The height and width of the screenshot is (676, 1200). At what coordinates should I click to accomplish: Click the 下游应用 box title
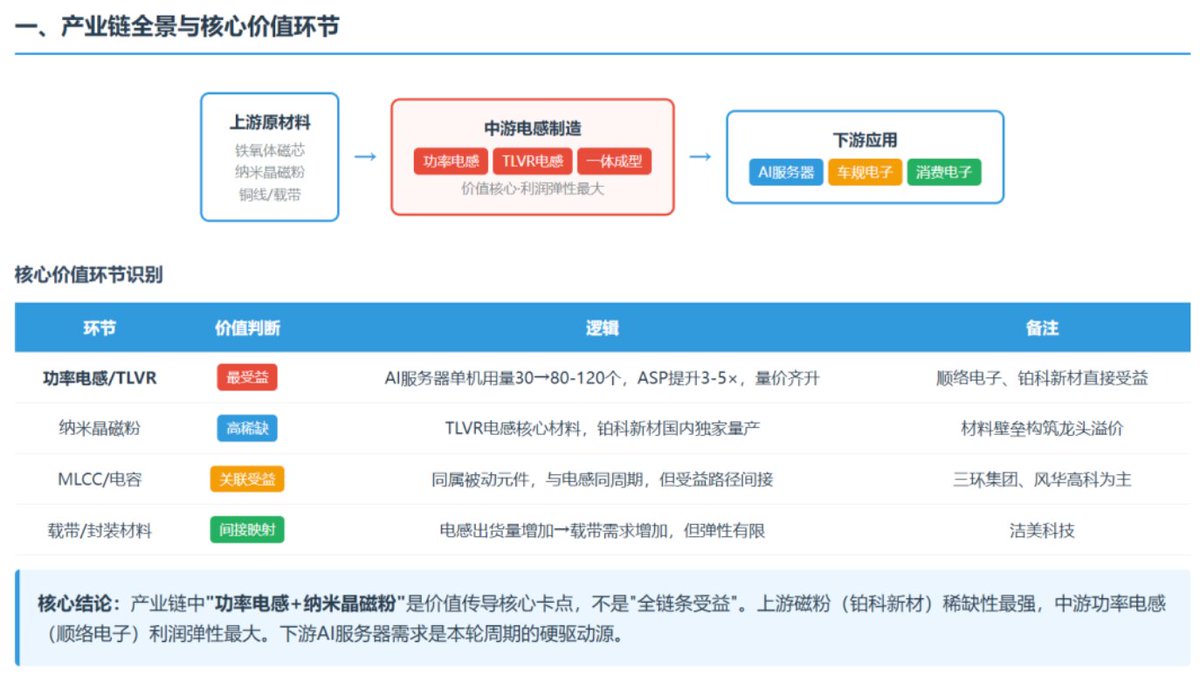click(865, 139)
